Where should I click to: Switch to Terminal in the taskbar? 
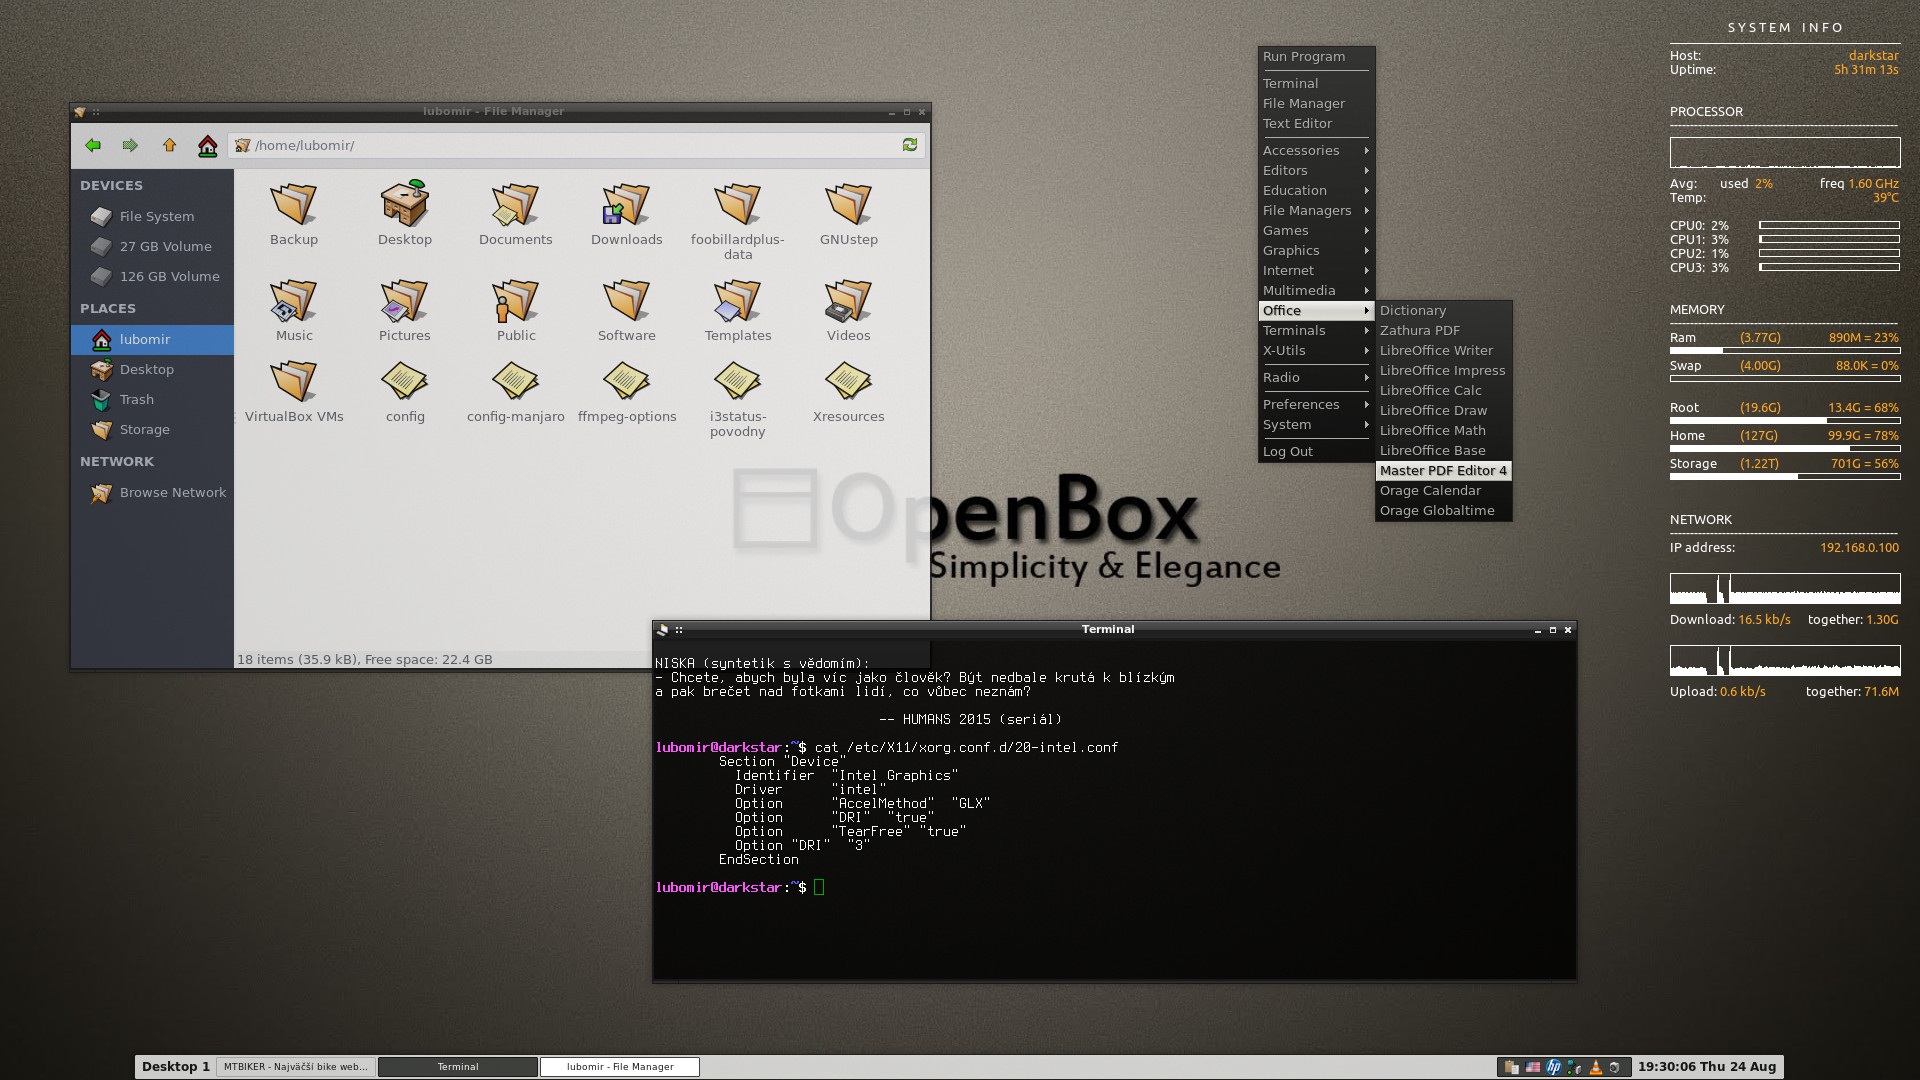click(458, 1067)
